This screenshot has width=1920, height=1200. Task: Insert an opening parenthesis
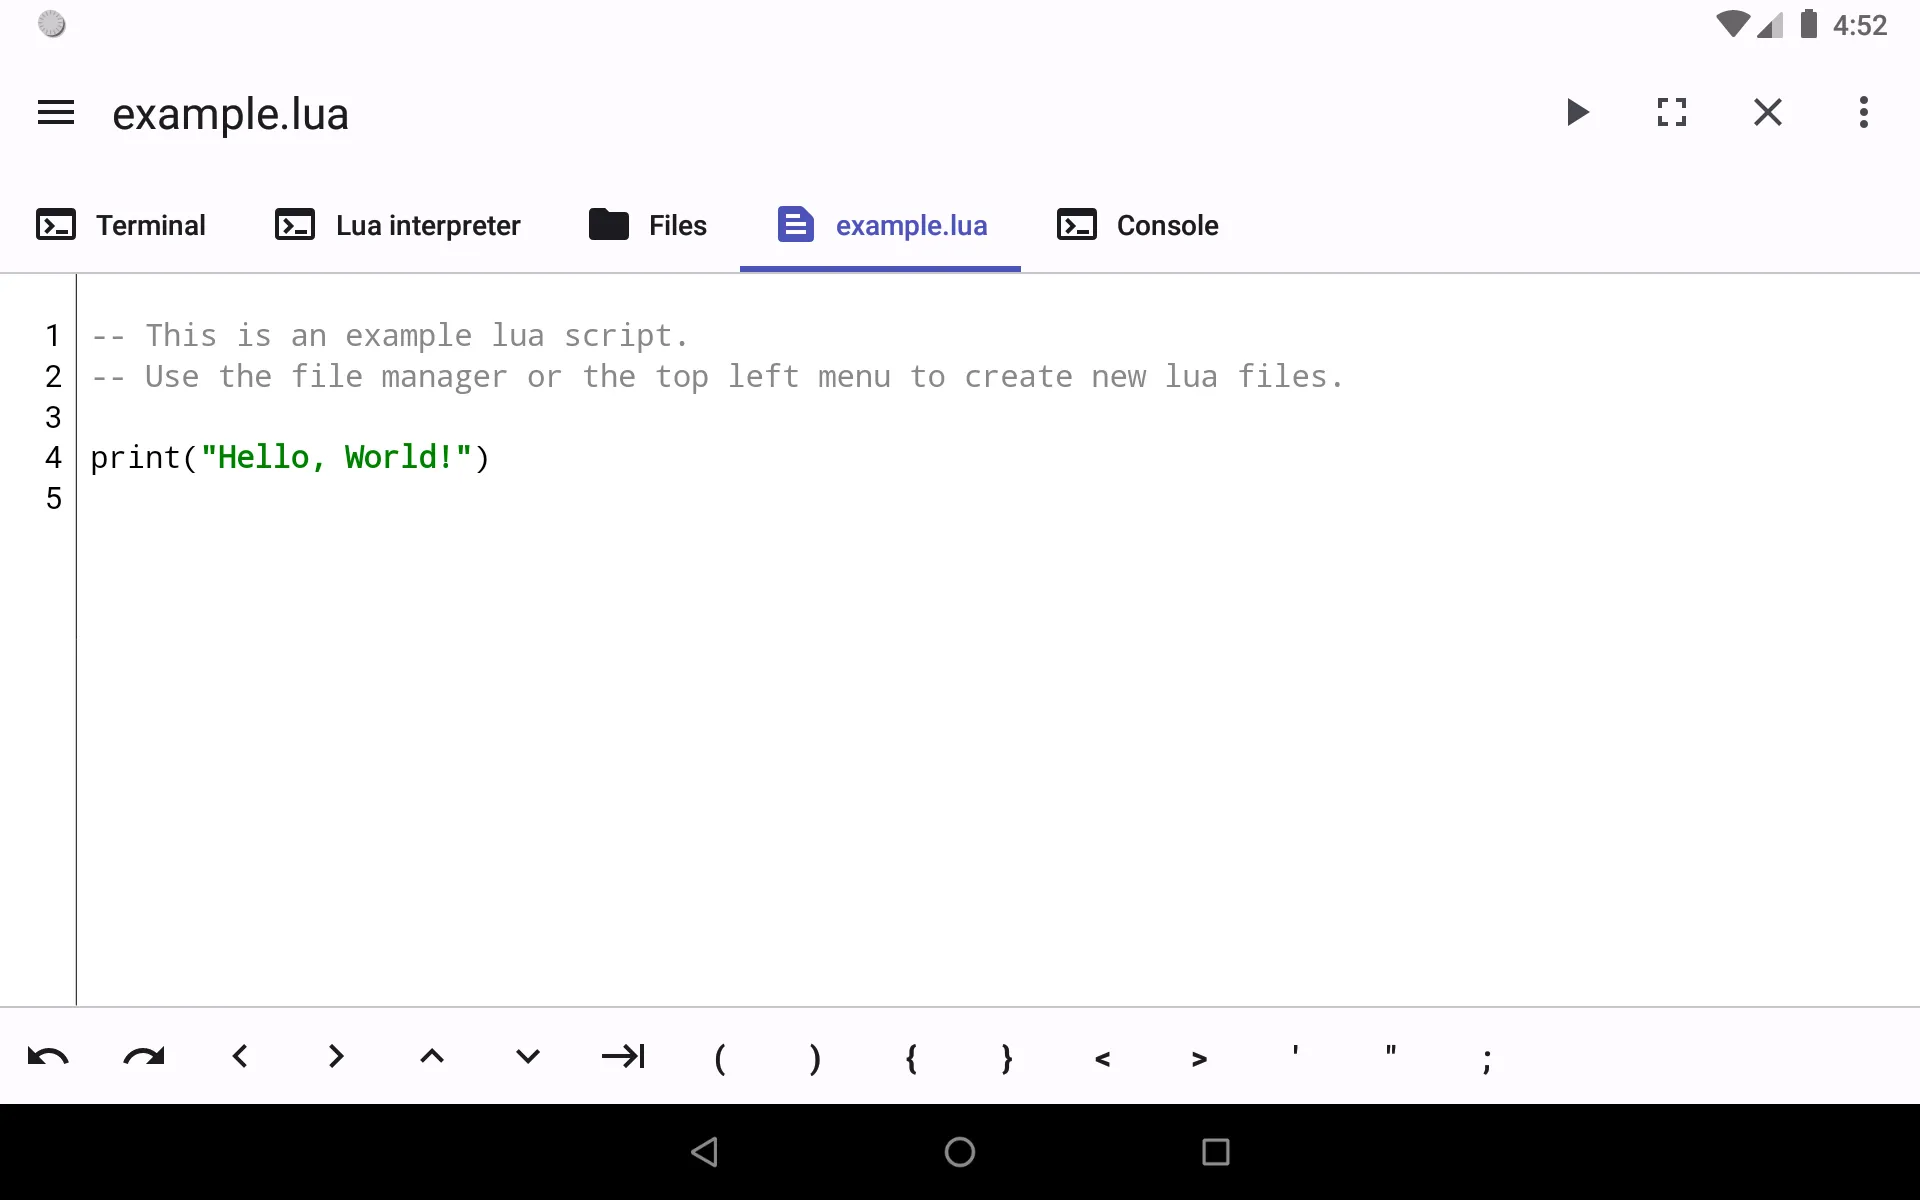pos(720,1057)
